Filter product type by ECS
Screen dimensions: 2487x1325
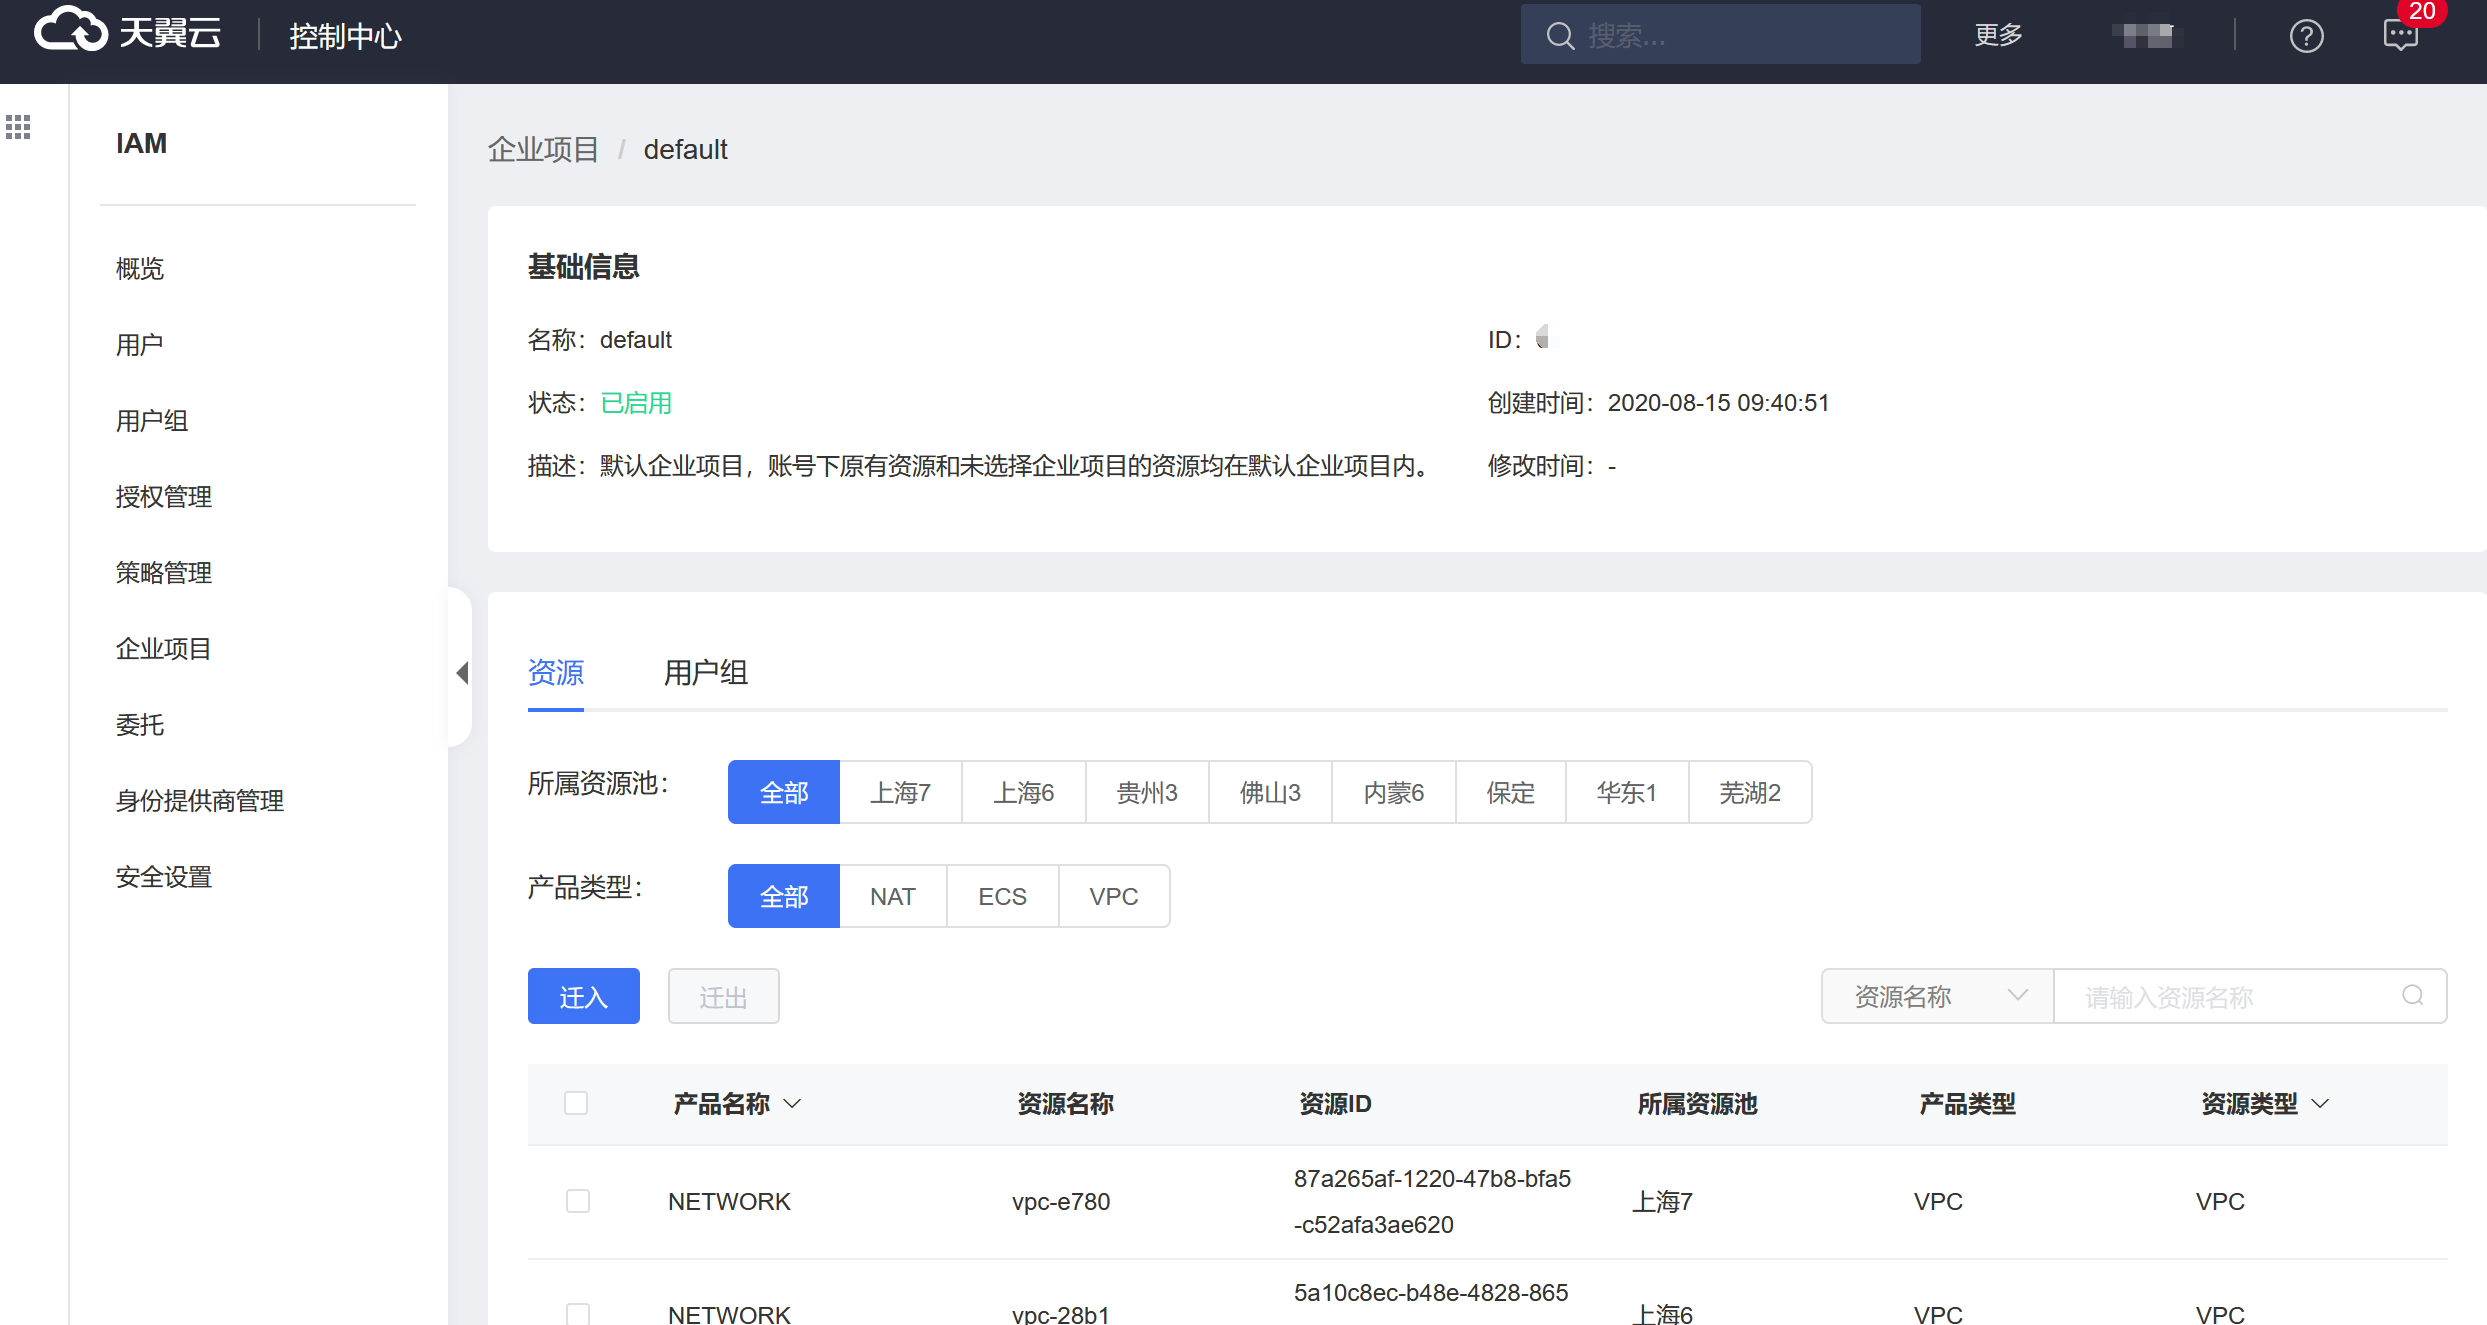(1003, 896)
